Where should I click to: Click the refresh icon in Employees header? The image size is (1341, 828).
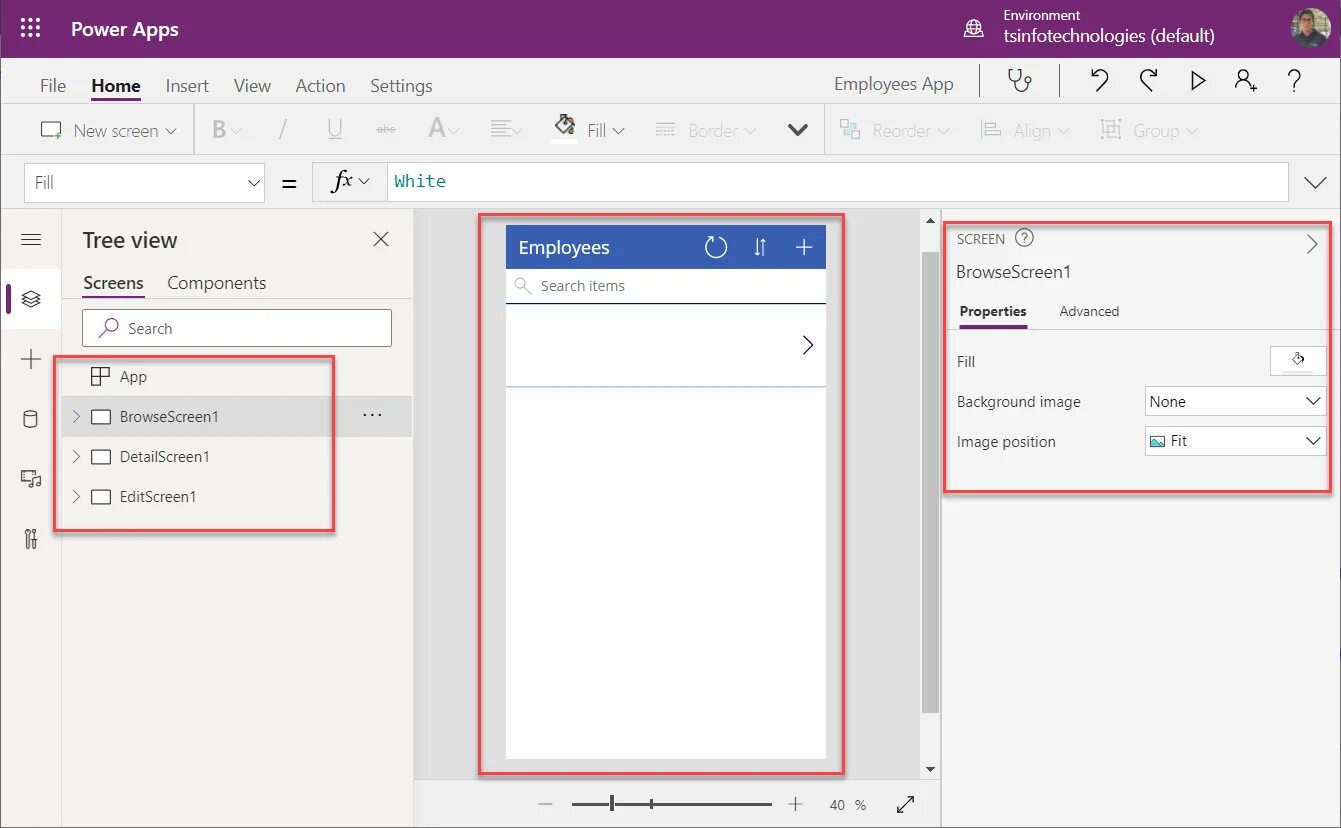[x=716, y=247]
